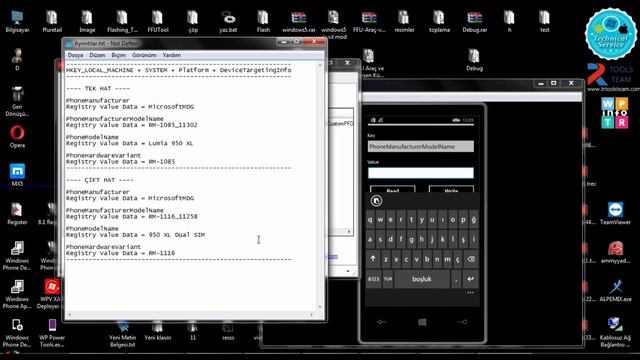Click Notepad vertical scrollbar down arrow
Screen dimensions: 640x360
tap(320, 307)
